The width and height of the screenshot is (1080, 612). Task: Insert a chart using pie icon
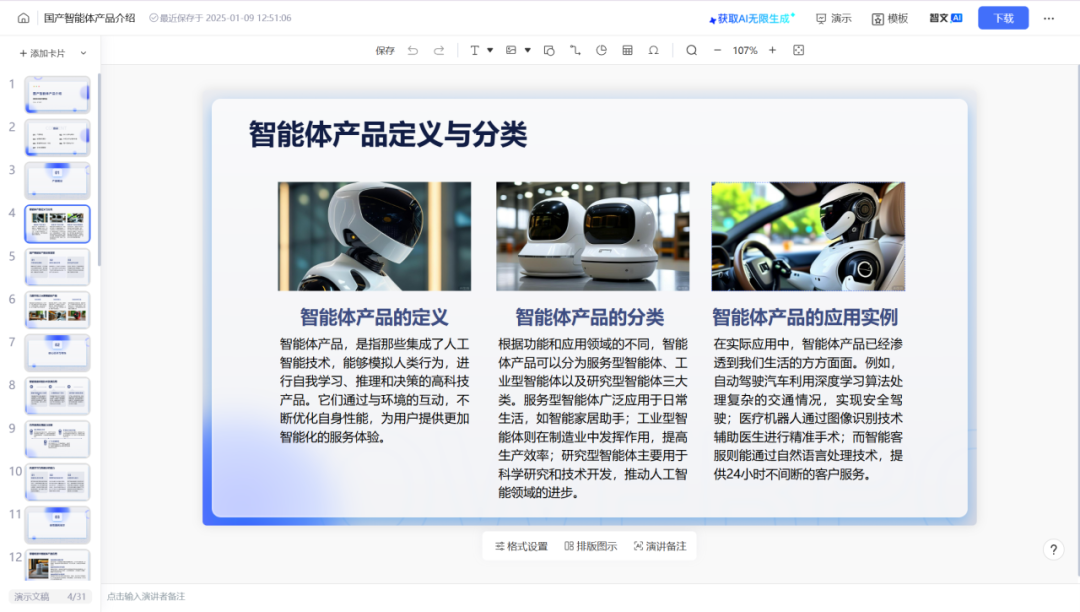tap(601, 50)
